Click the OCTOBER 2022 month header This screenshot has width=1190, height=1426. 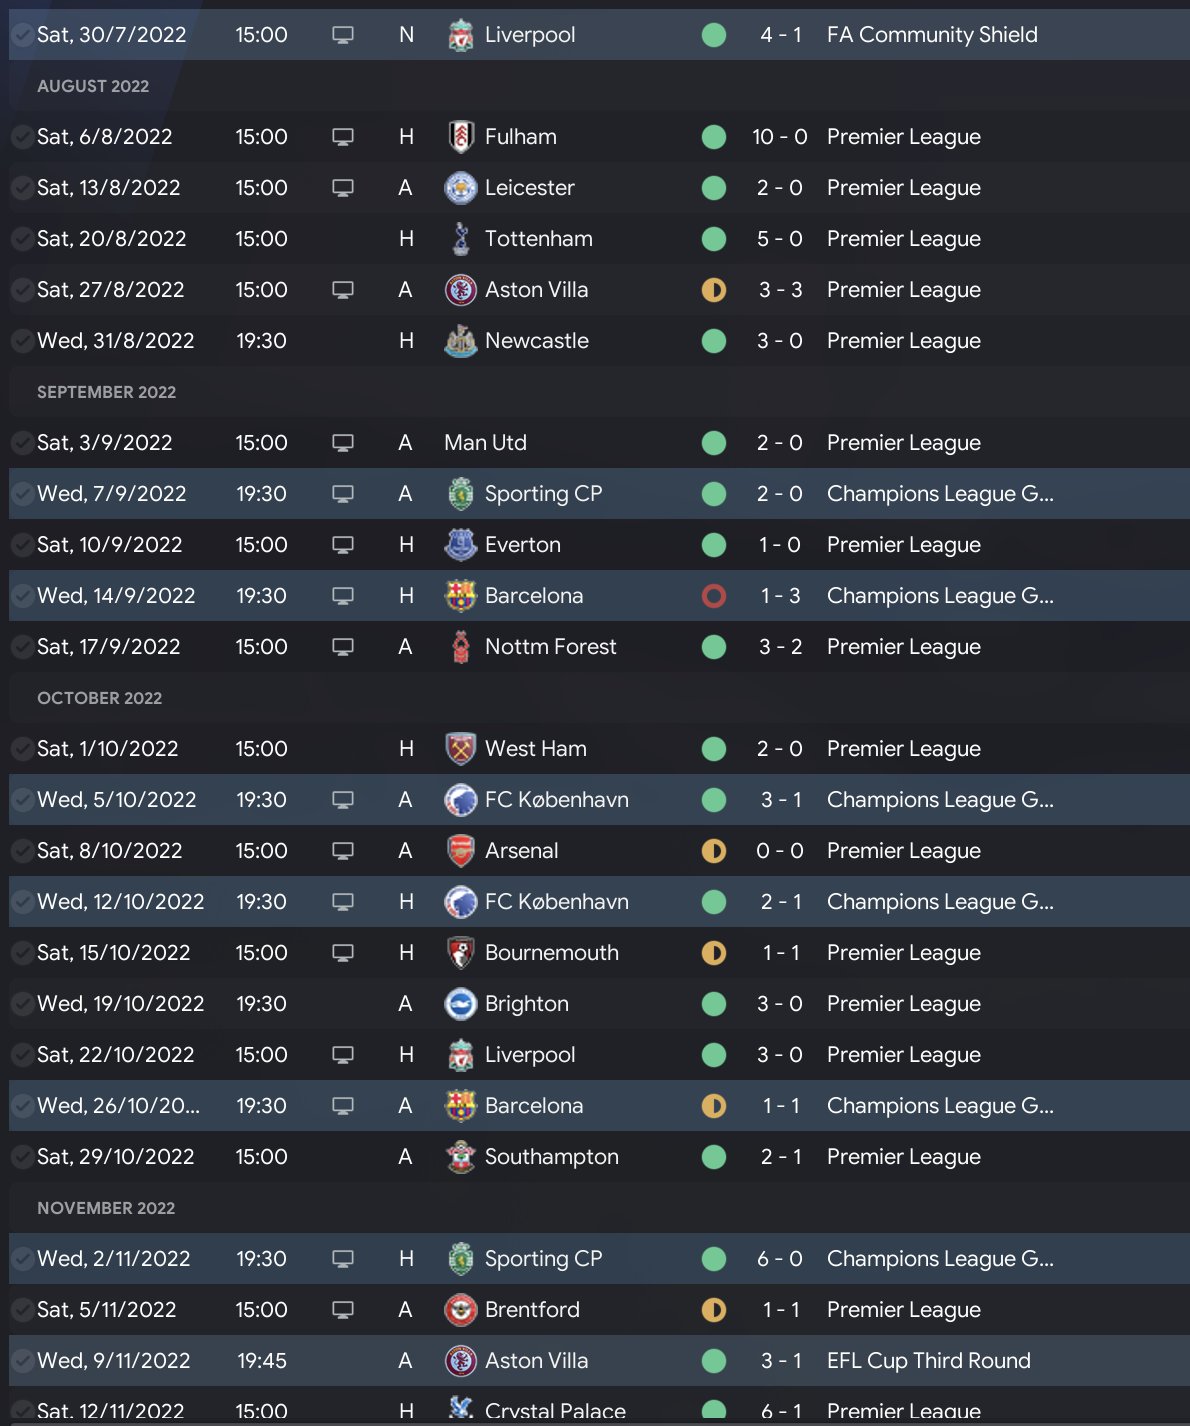[x=99, y=698]
